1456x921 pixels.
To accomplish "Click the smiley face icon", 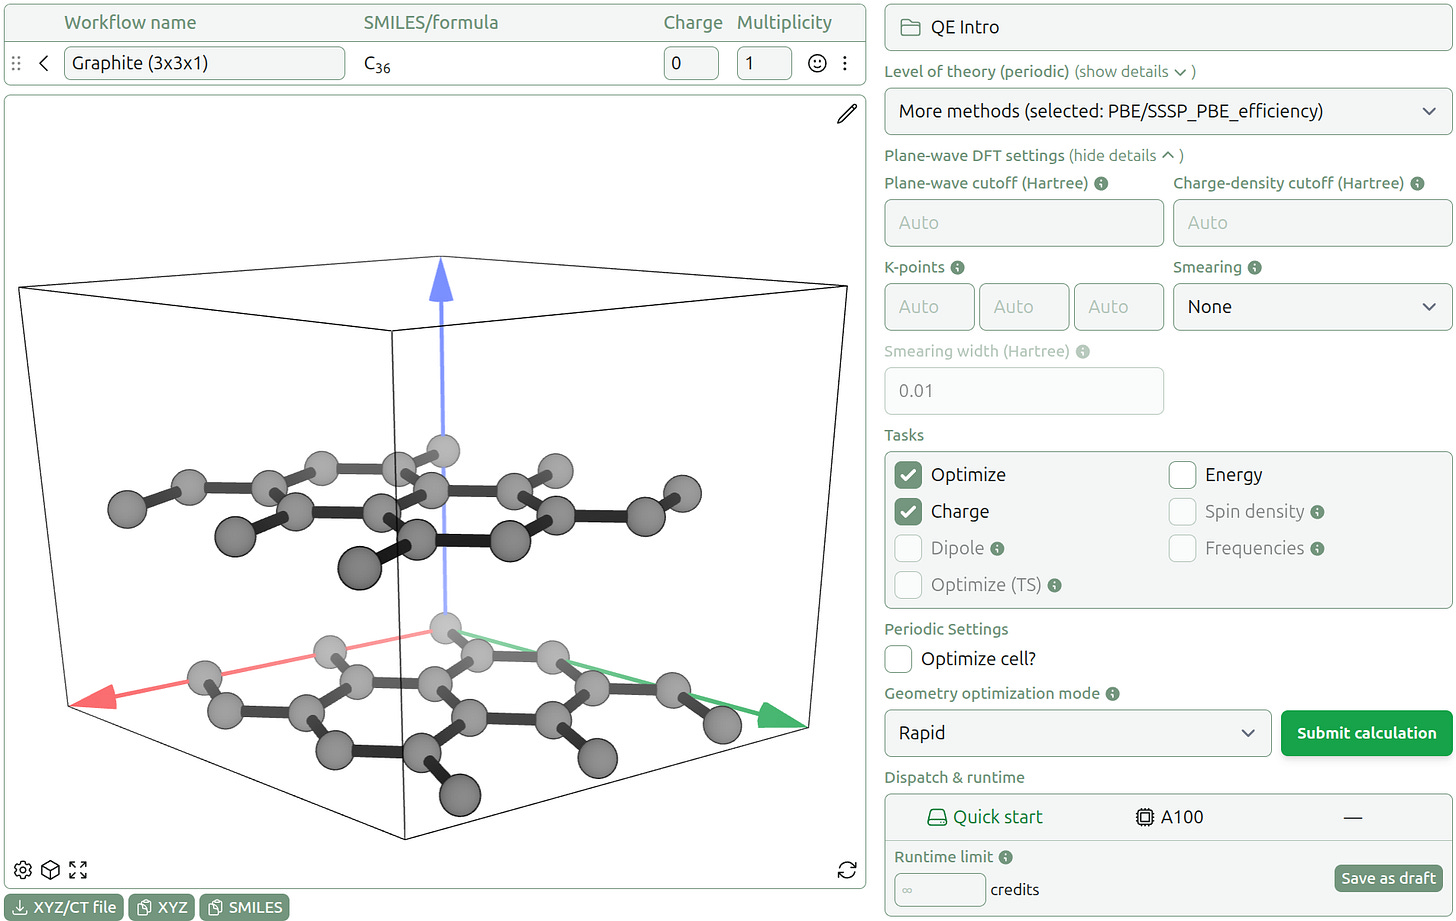I will (817, 63).
